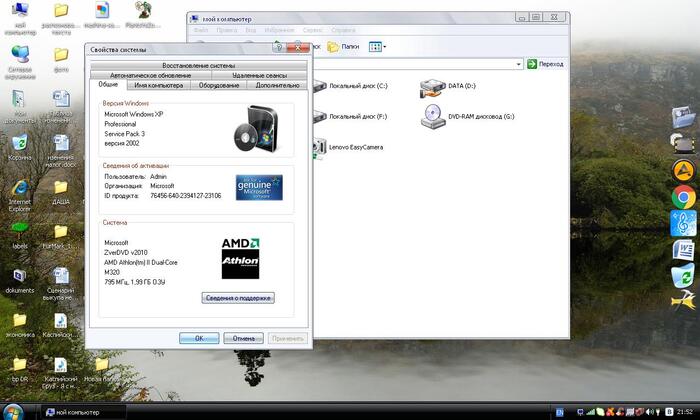Switch to the Имя компьютера tab
700x420 pixels.
(x=160, y=85)
